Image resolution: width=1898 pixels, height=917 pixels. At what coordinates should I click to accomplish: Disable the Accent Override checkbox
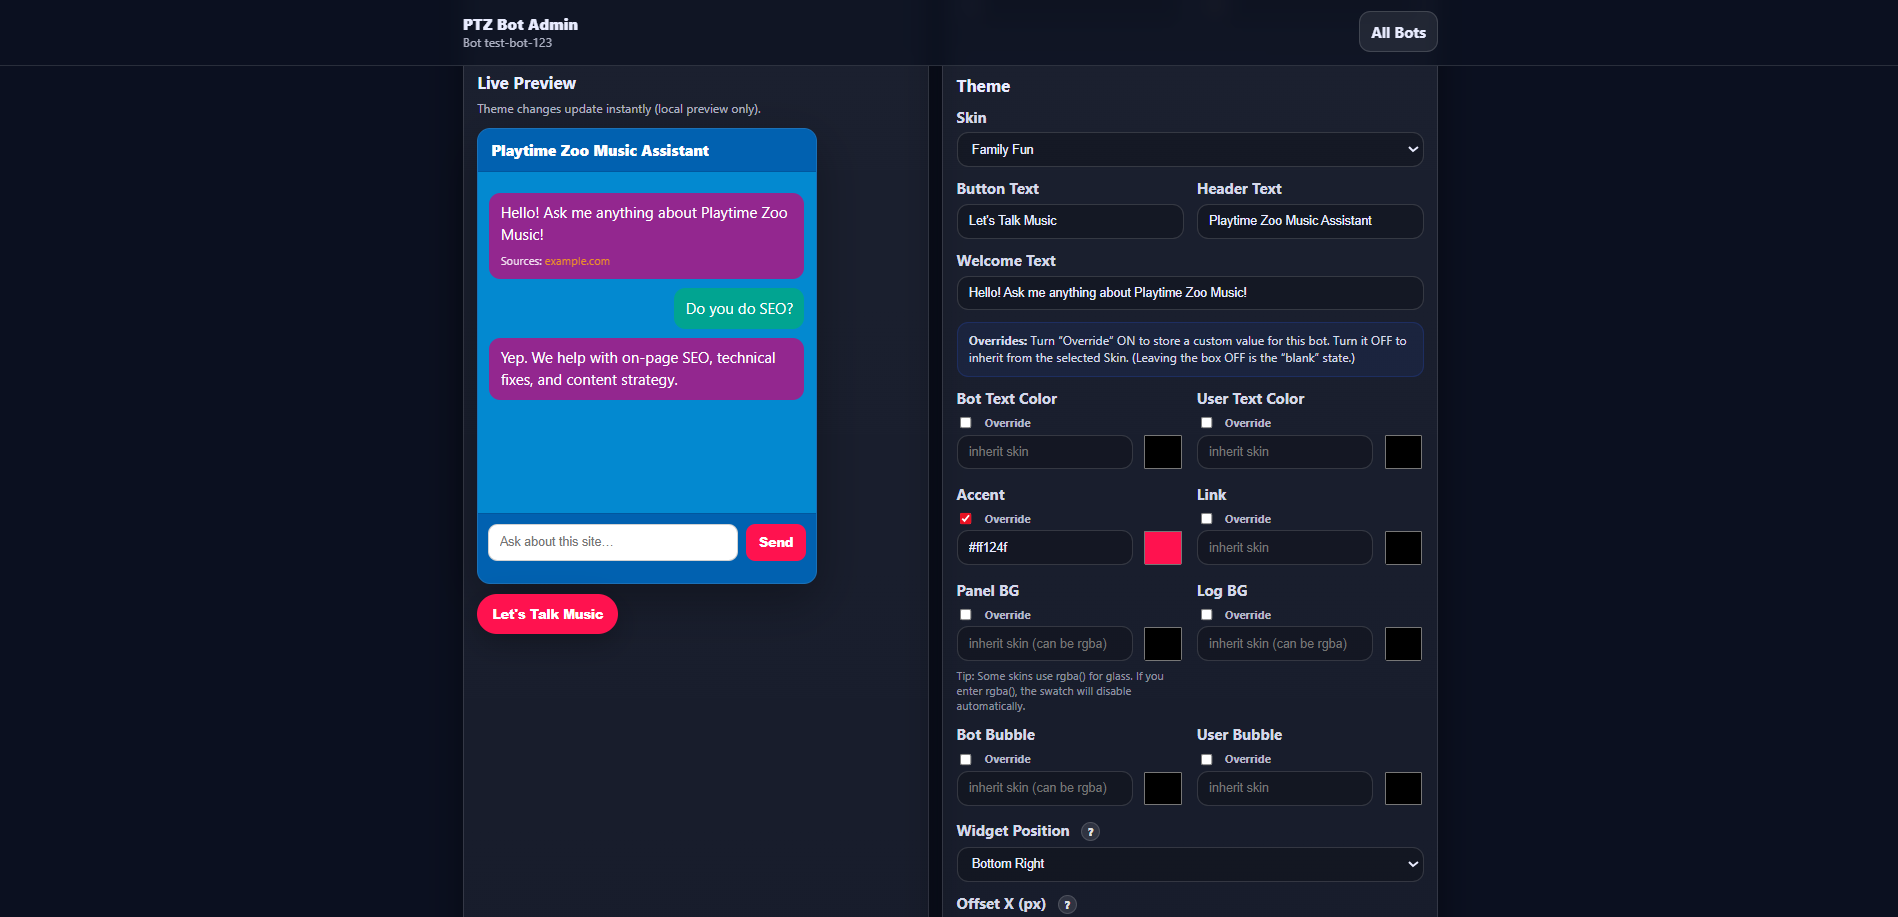point(965,518)
